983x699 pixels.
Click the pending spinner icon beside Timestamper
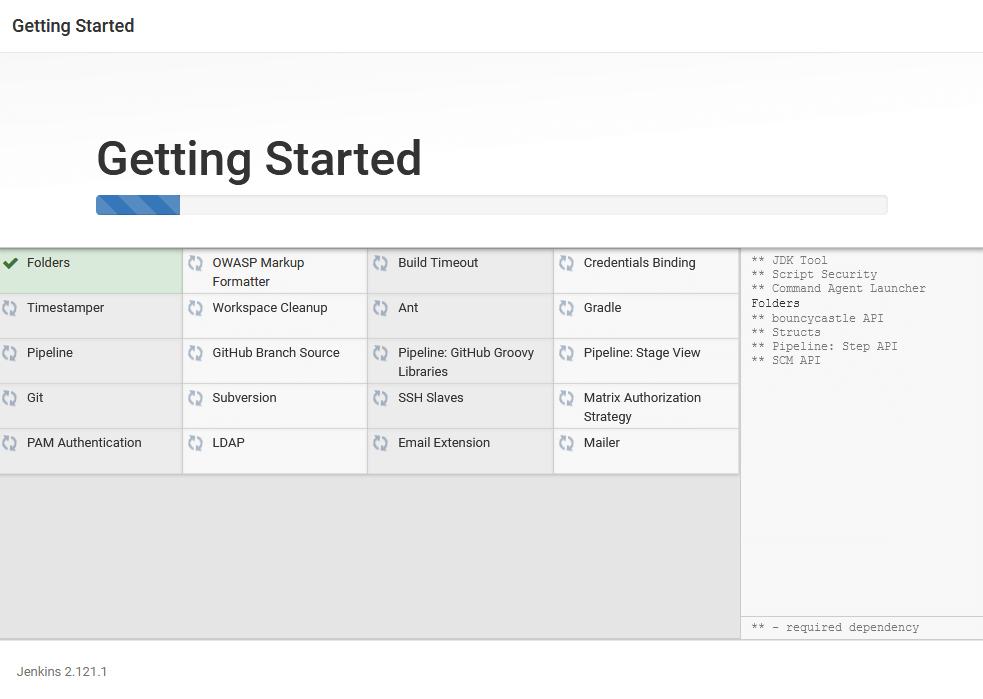9,308
